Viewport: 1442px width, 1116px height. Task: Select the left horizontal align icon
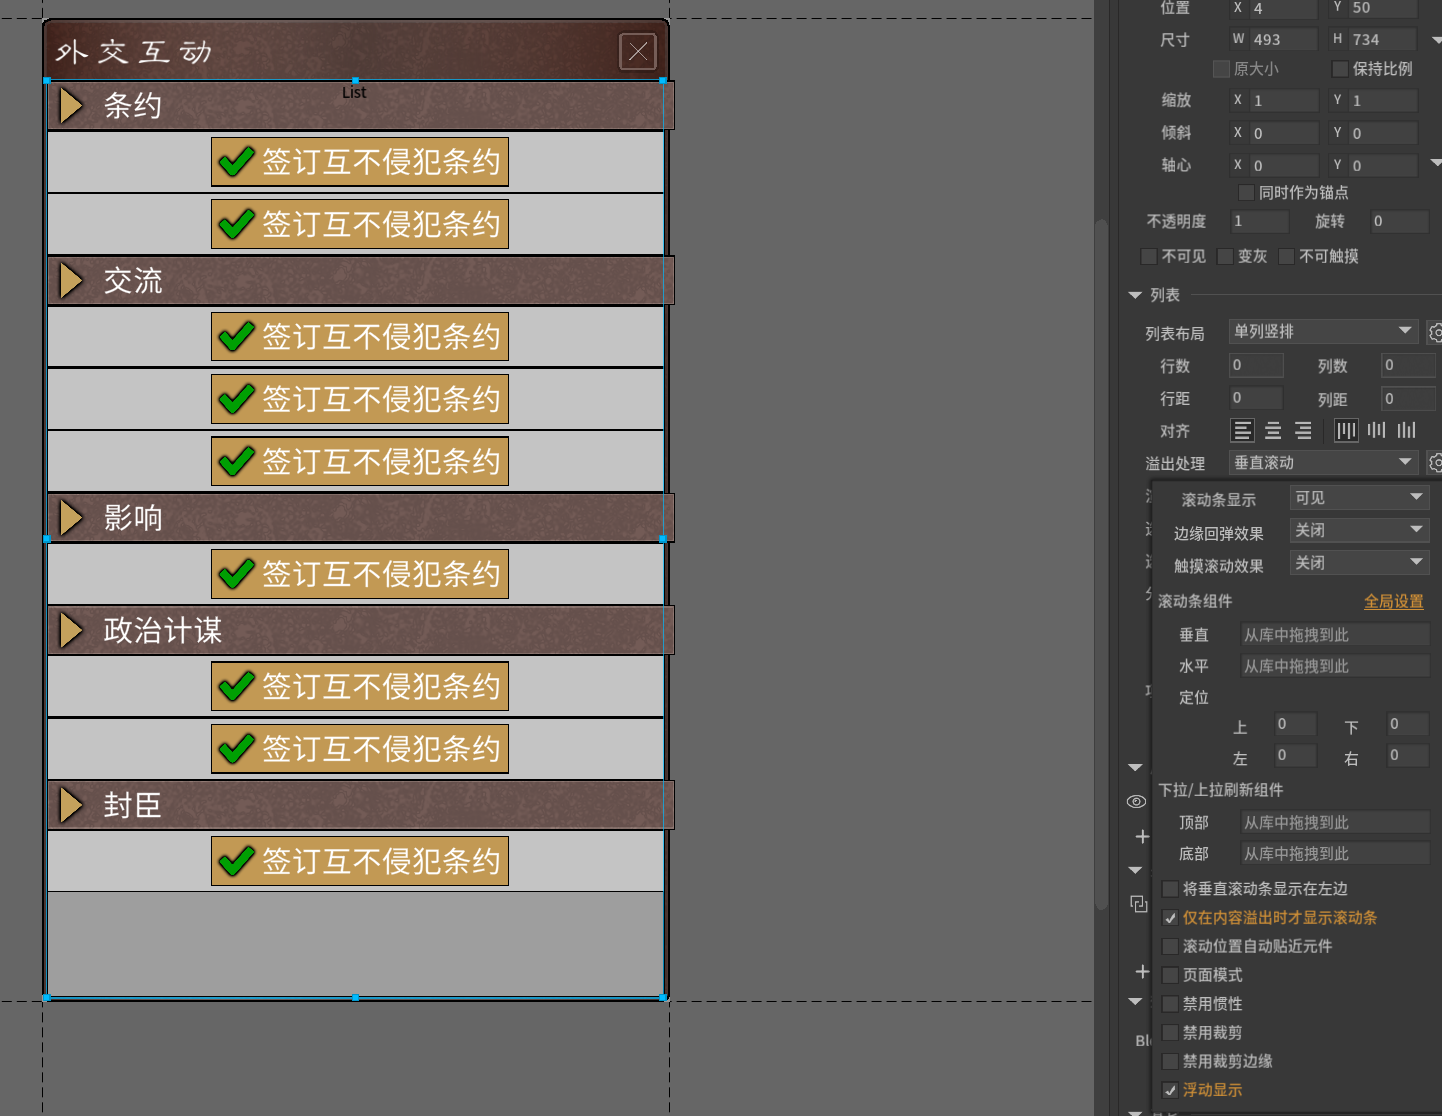click(x=1242, y=431)
